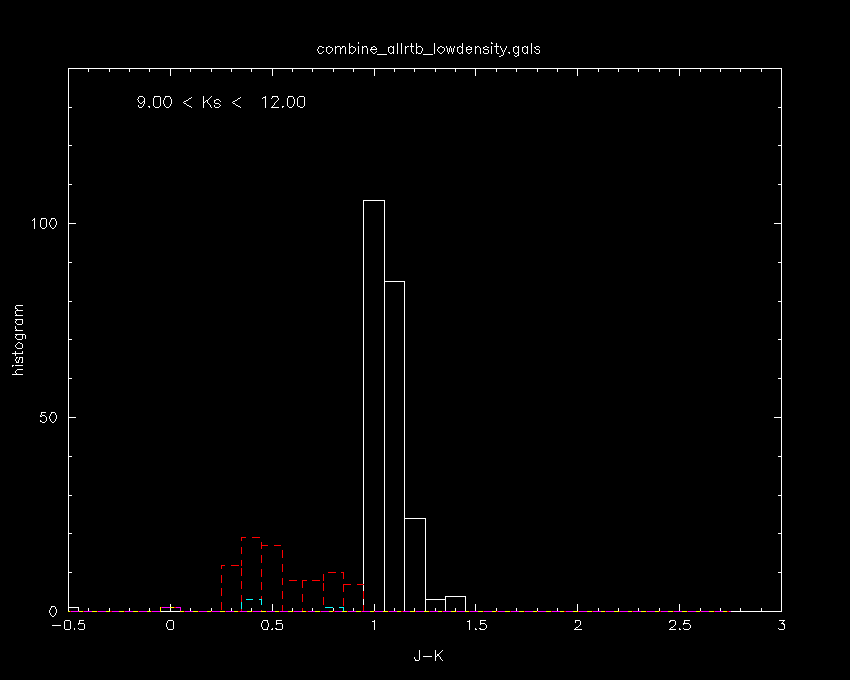Click the x-axis tick label 2
The width and height of the screenshot is (850, 680).
(x=578, y=626)
